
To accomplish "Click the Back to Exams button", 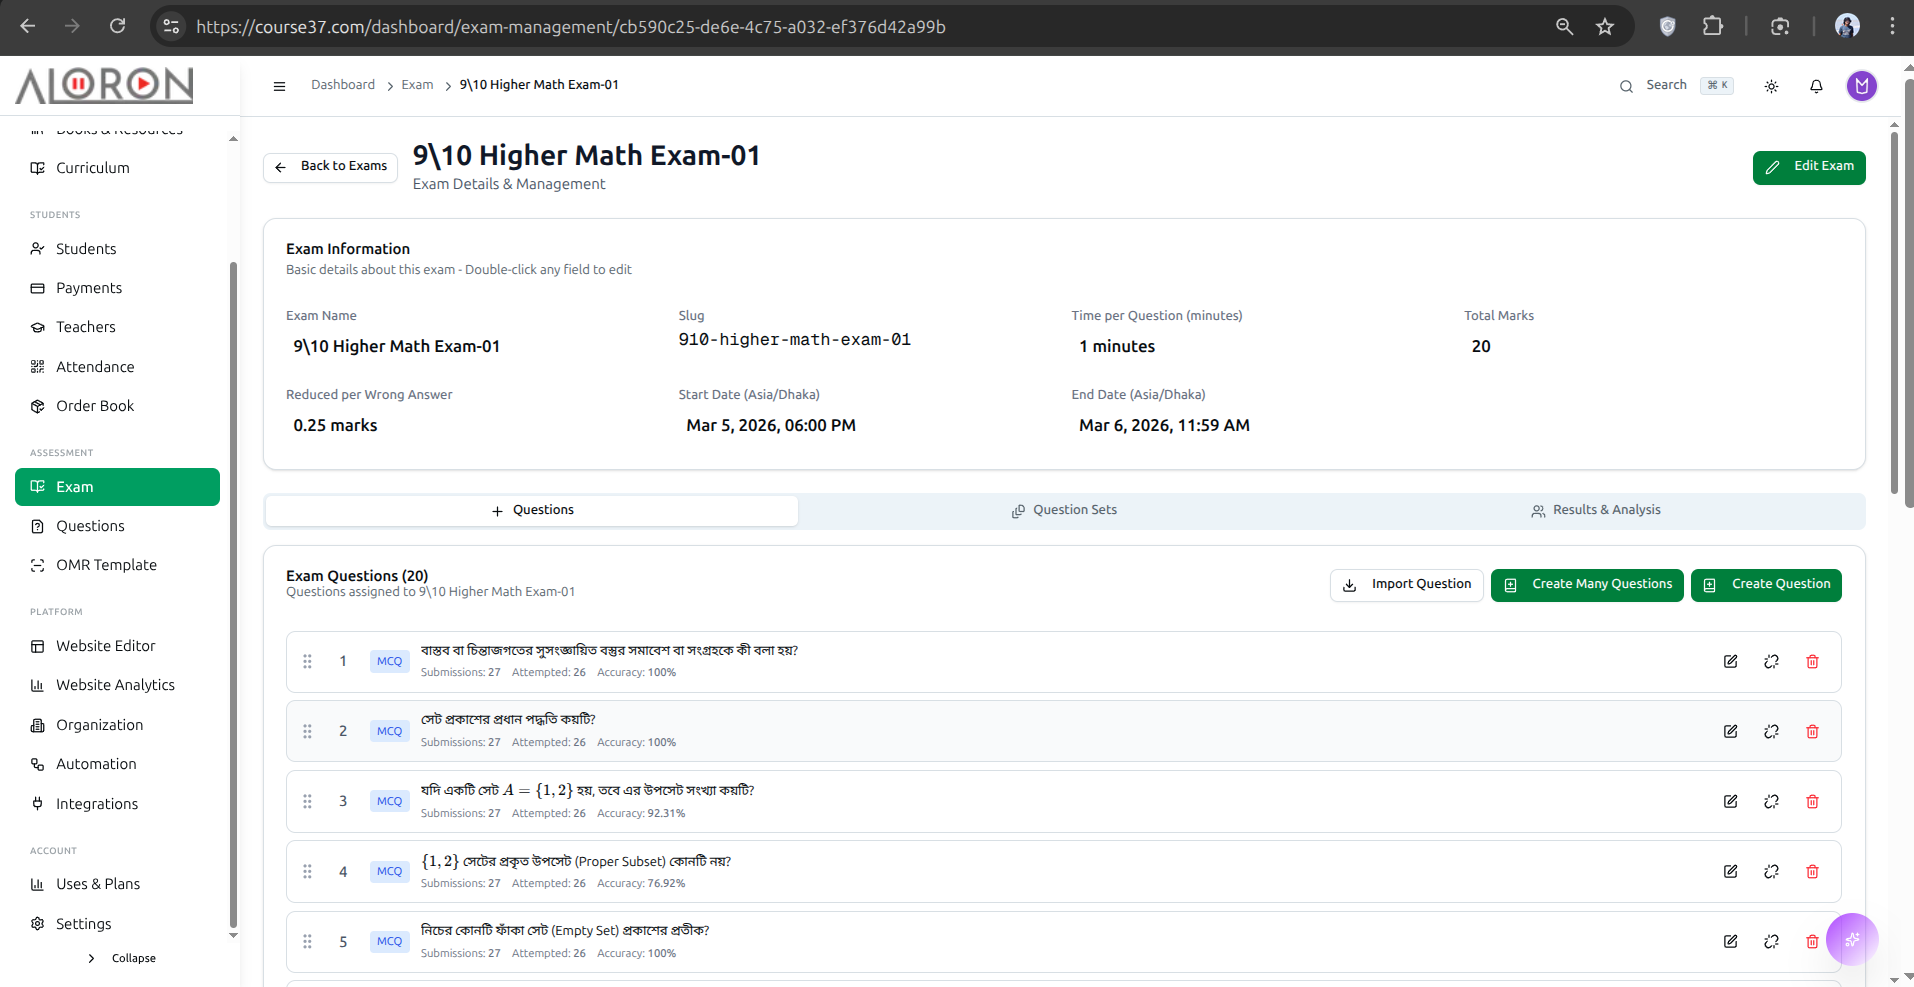I will (330, 167).
